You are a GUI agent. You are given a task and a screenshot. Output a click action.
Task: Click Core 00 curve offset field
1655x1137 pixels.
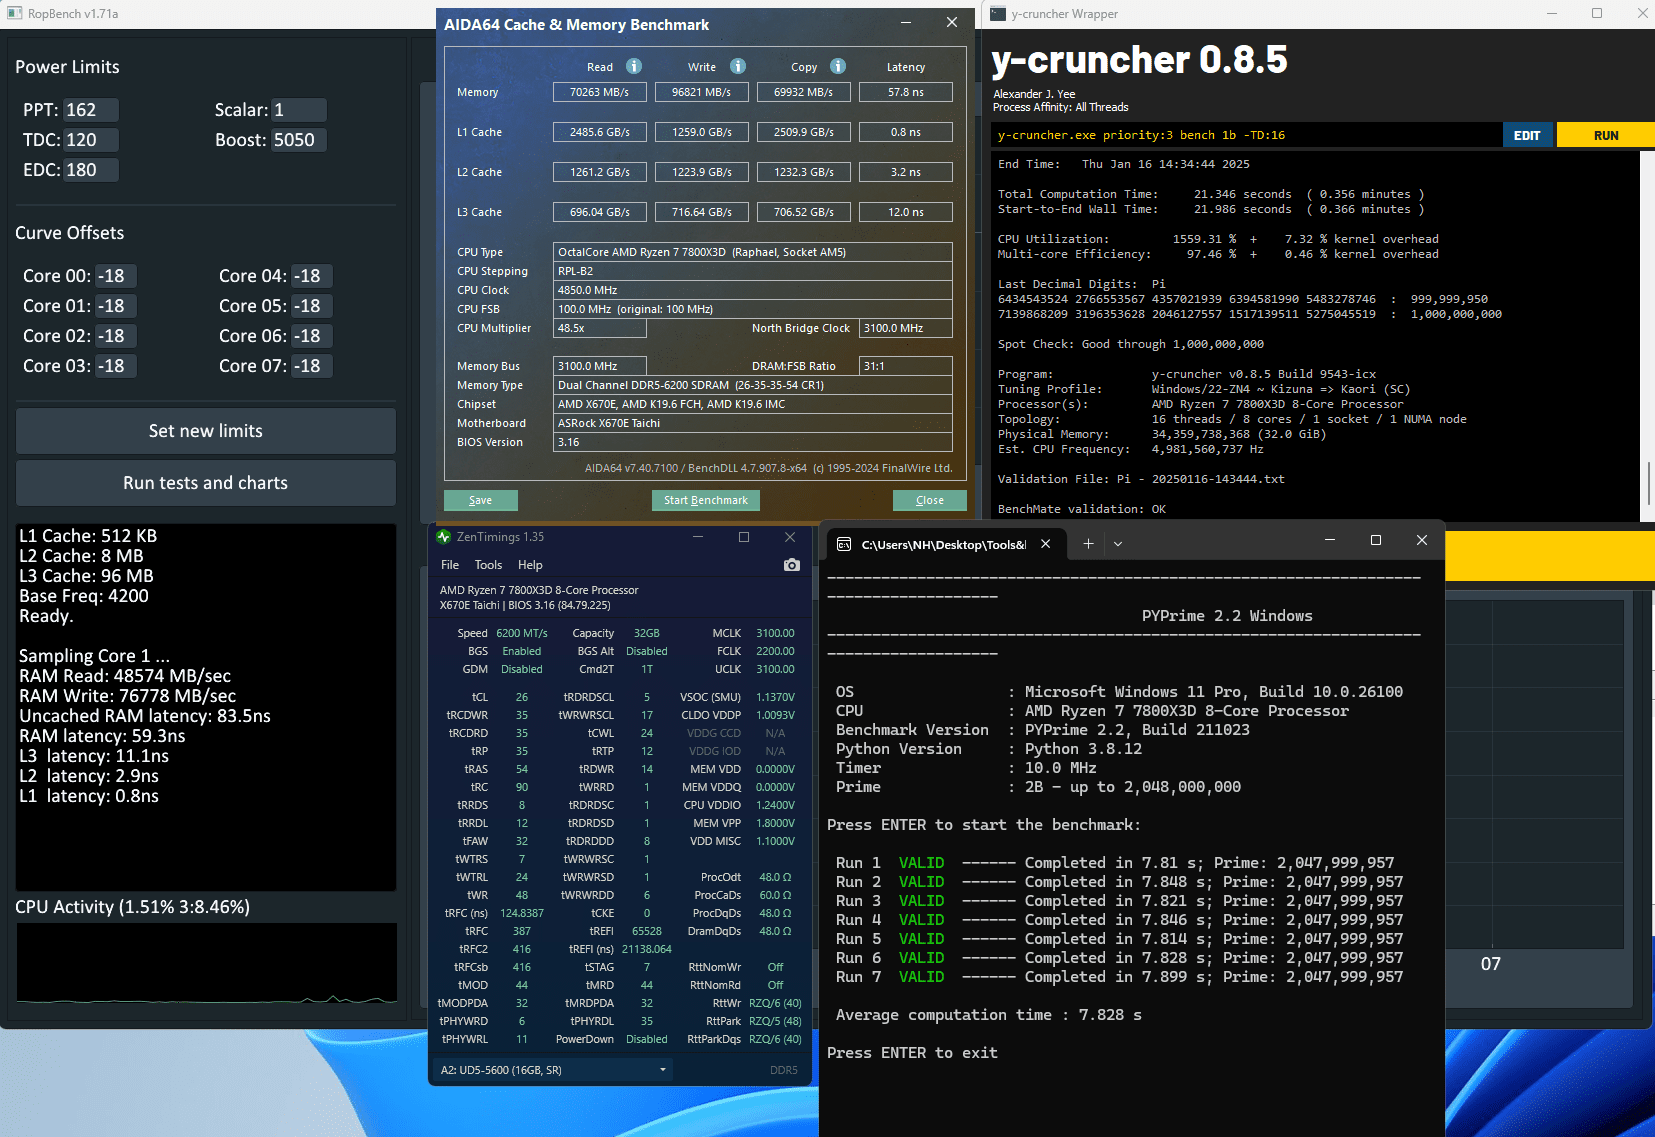pyautogui.click(x=116, y=276)
